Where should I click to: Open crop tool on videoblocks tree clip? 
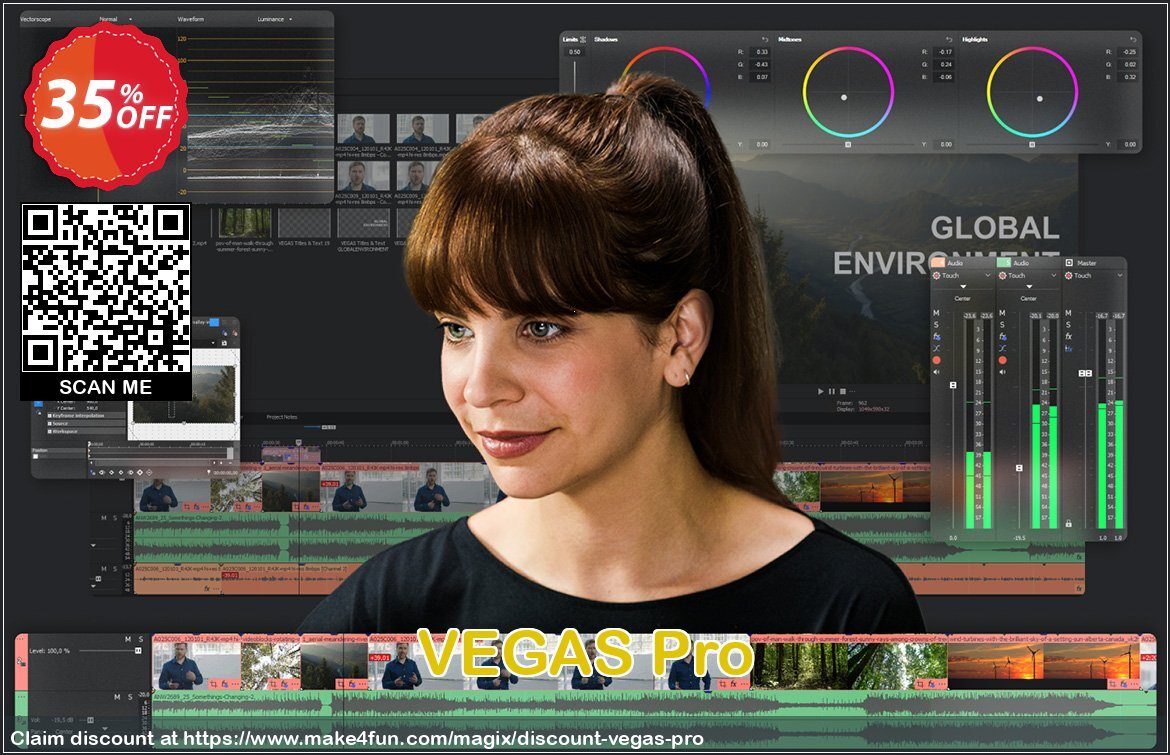click(273, 683)
